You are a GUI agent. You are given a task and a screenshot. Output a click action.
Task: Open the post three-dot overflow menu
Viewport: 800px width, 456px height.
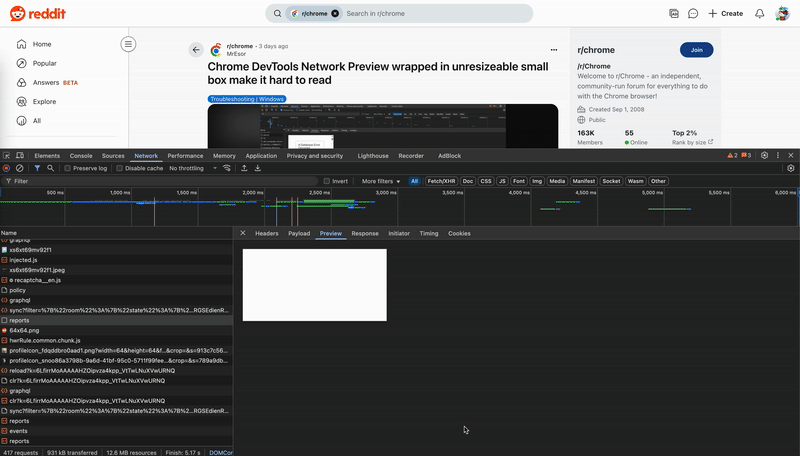click(x=554, y=50)
